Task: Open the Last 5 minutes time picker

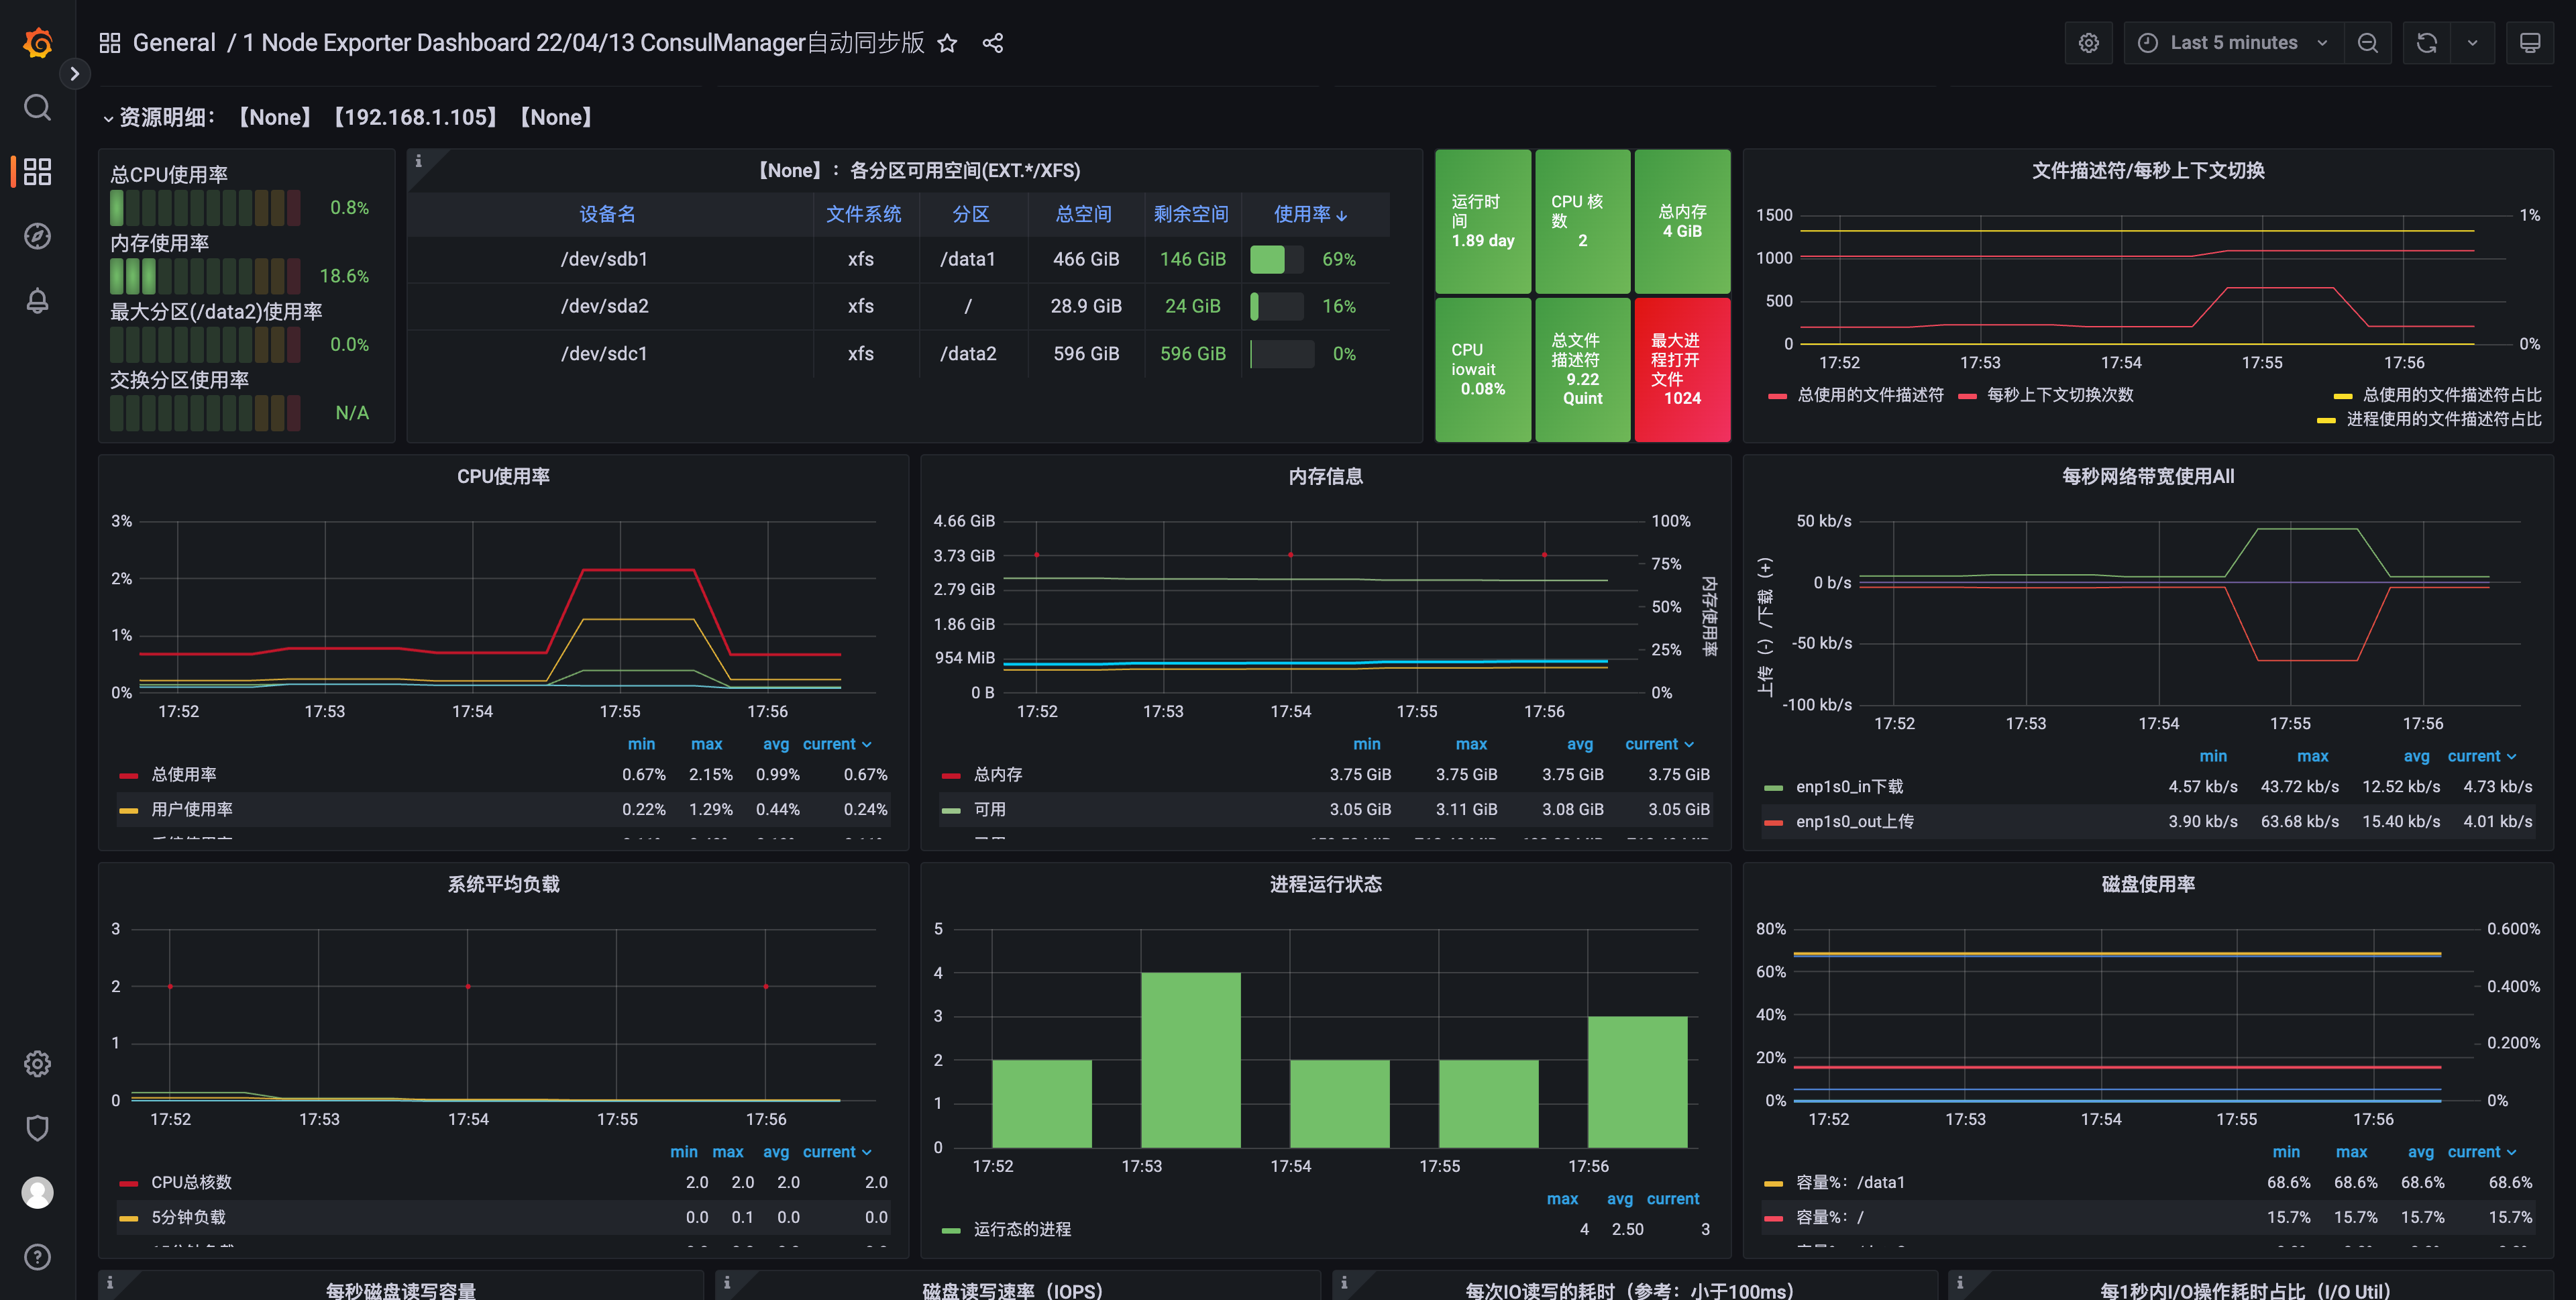Action: (x=2234, y=43)
